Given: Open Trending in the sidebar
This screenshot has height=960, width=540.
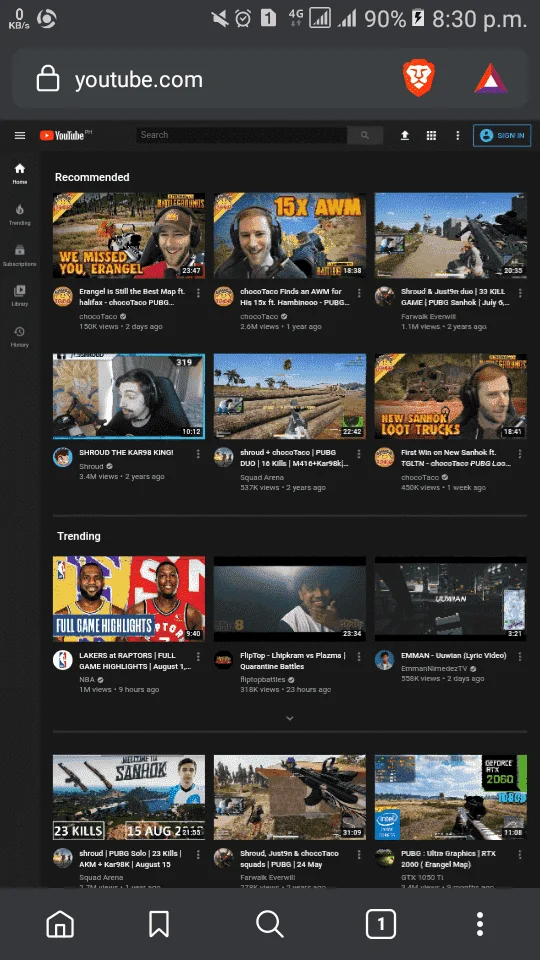Looking at the screenshot, I should coord(20,214).
